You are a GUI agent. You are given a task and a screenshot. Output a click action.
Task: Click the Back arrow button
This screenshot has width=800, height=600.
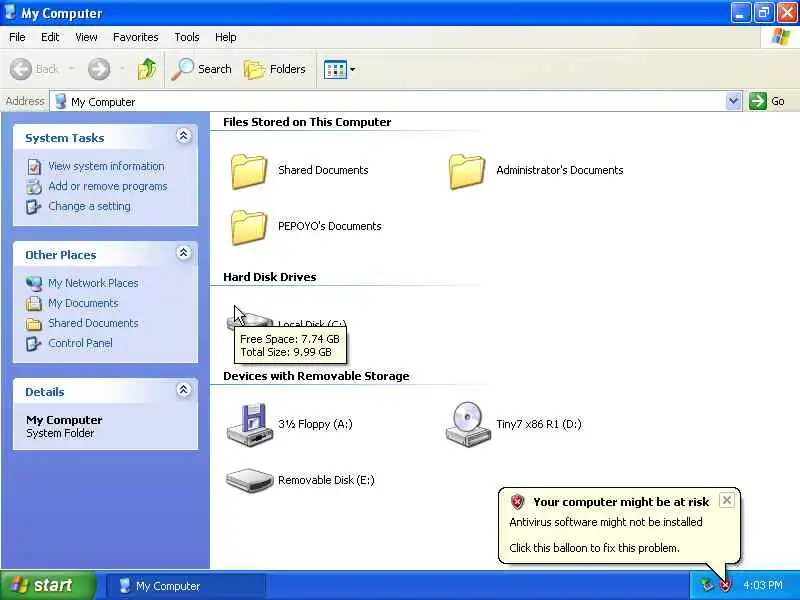tap(21, 69)
